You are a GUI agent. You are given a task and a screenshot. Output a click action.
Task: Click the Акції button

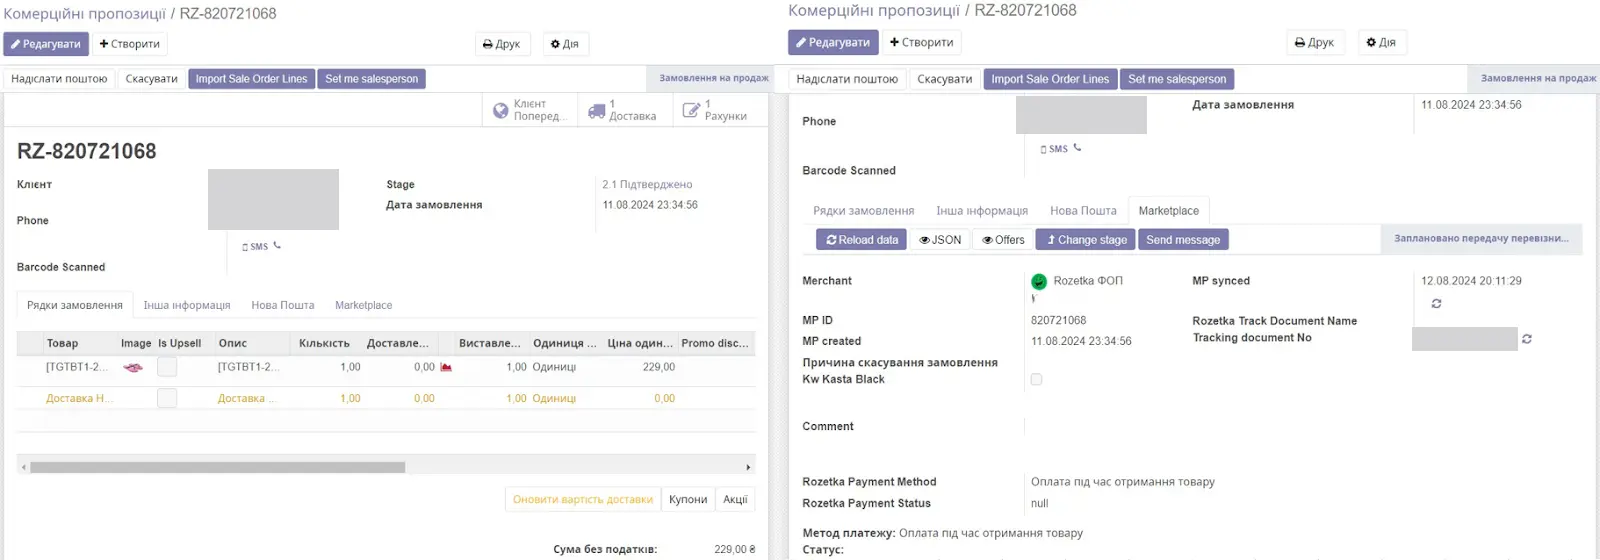(x=736, y=499)
